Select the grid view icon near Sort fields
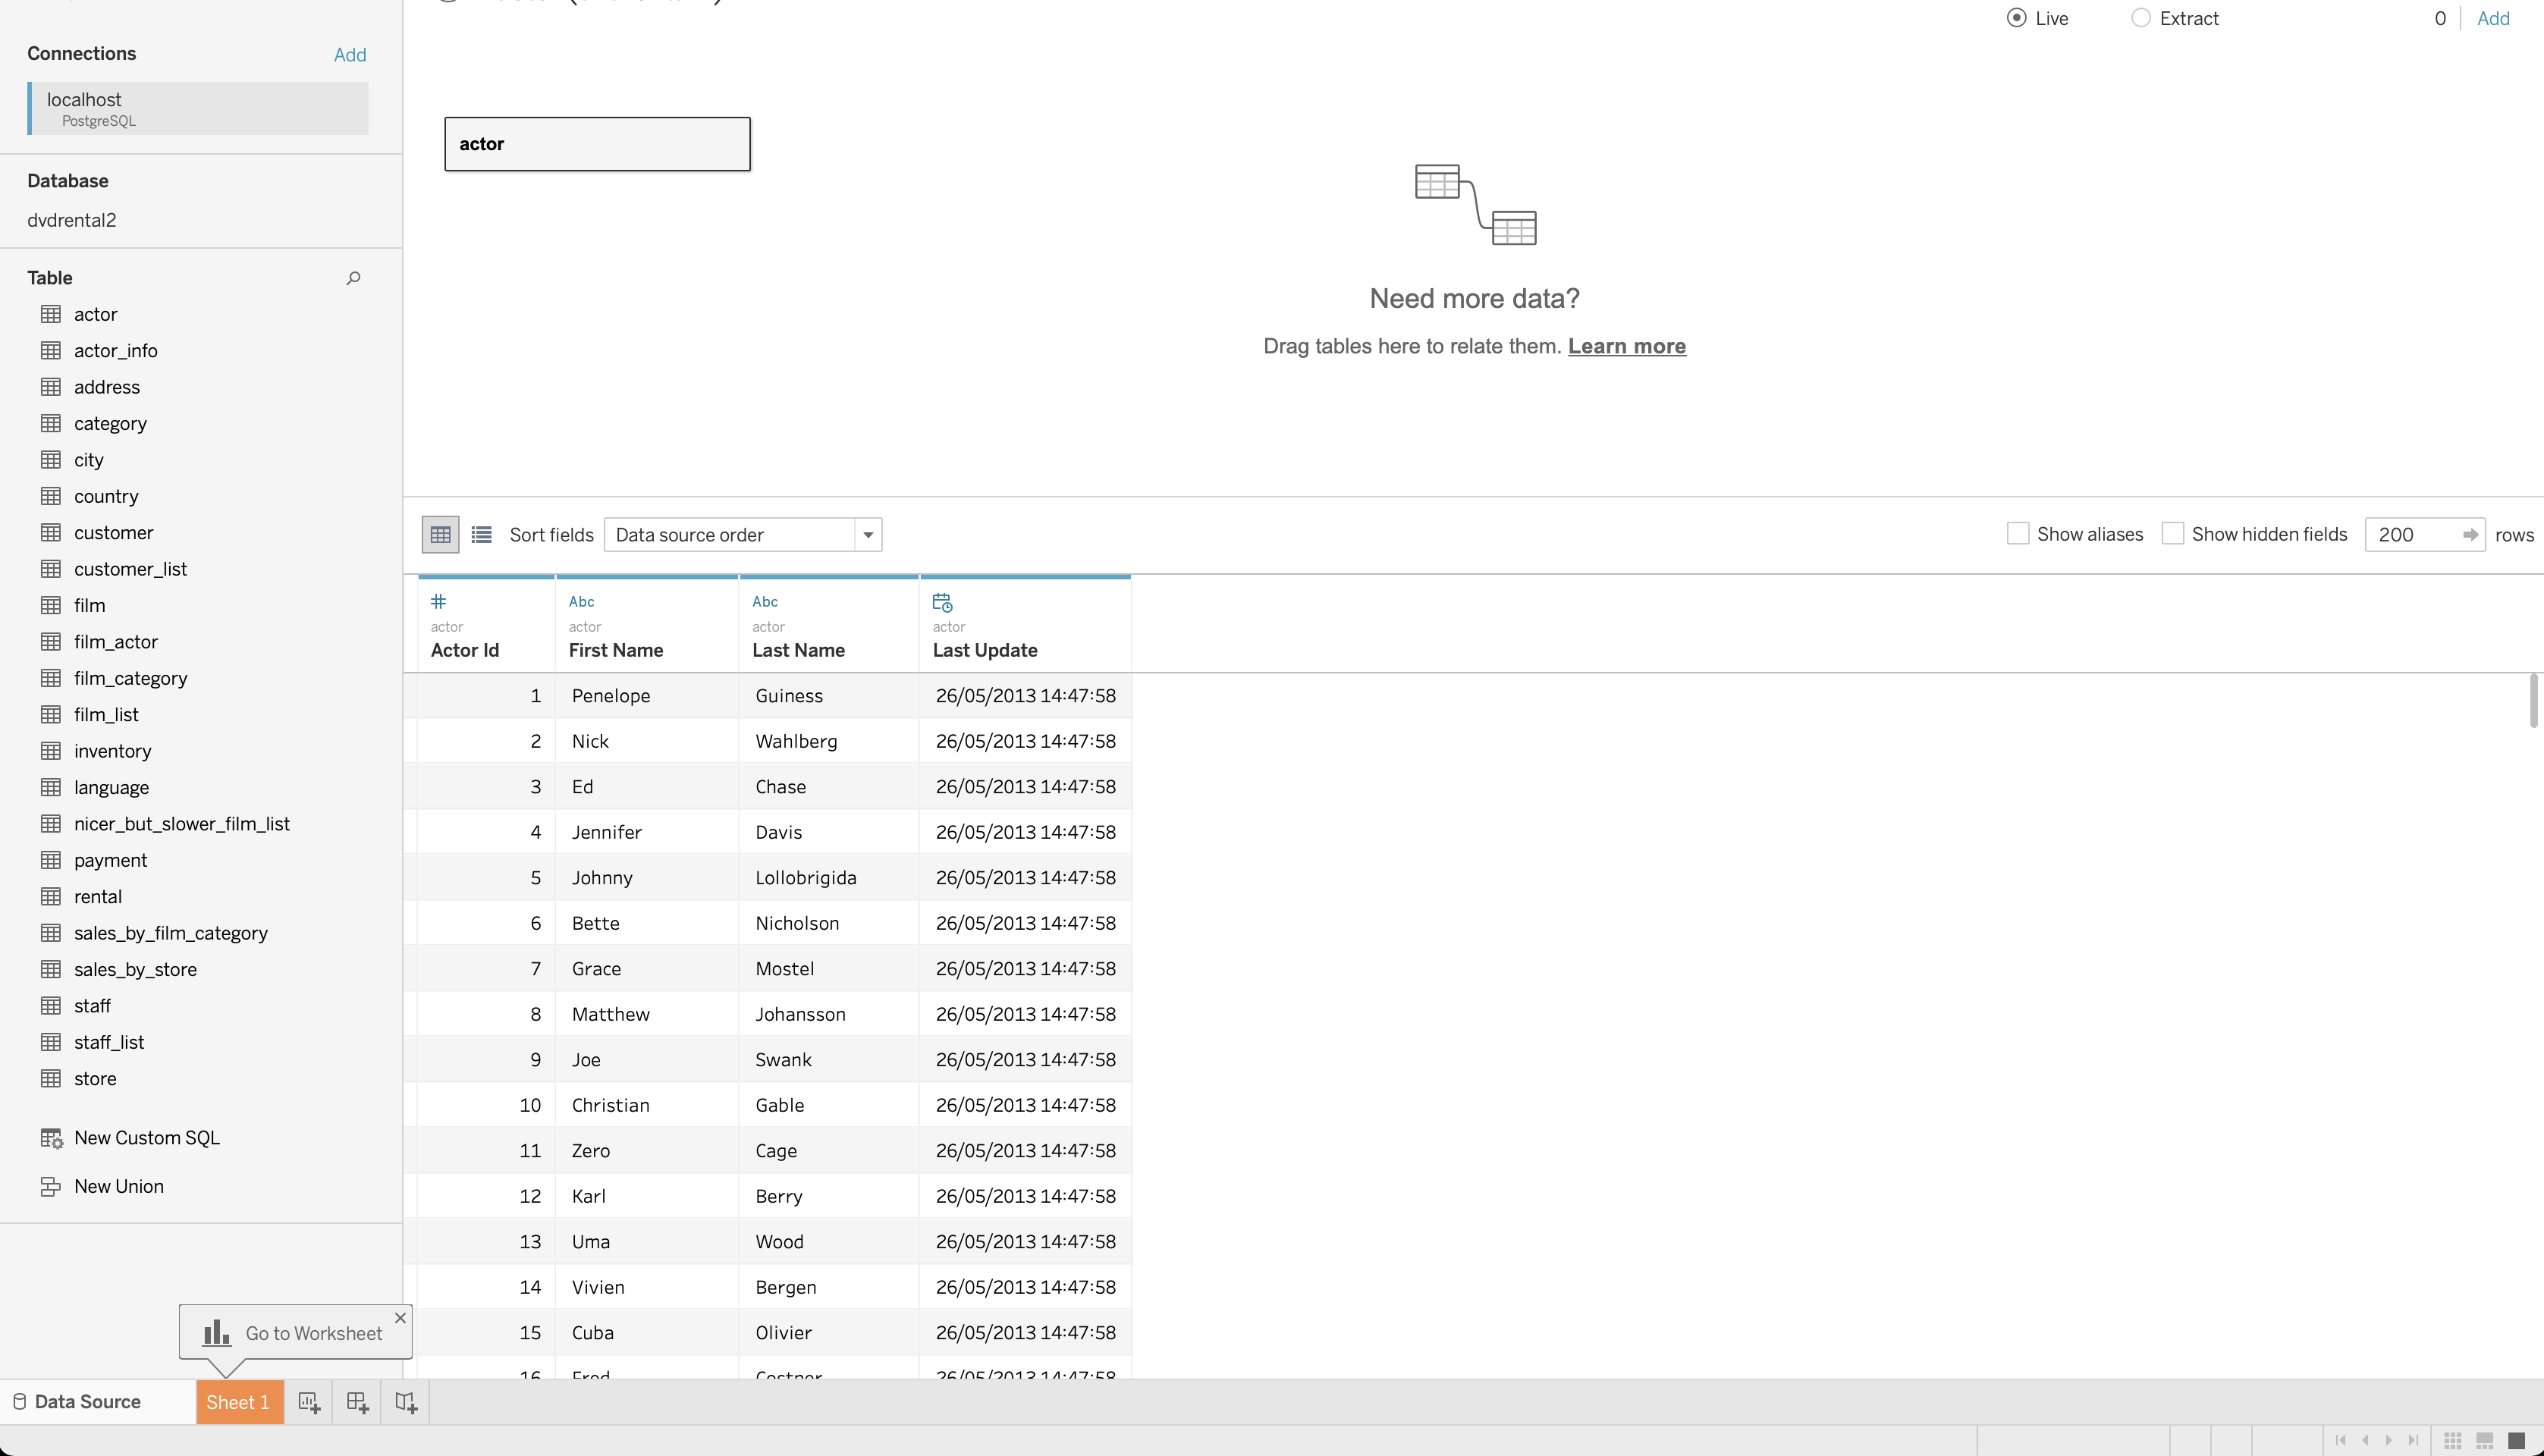Screen dimensions: 2544x1456 [439, 534]
